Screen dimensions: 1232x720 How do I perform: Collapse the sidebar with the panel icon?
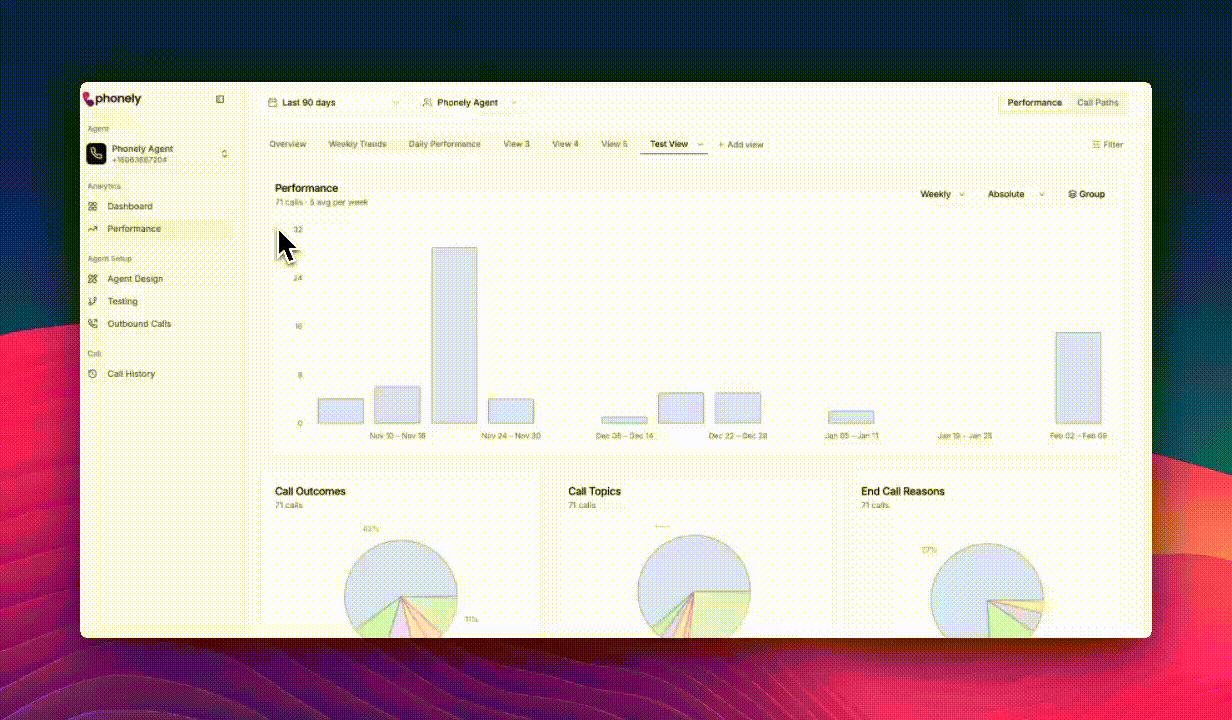[x=220, y=98]
